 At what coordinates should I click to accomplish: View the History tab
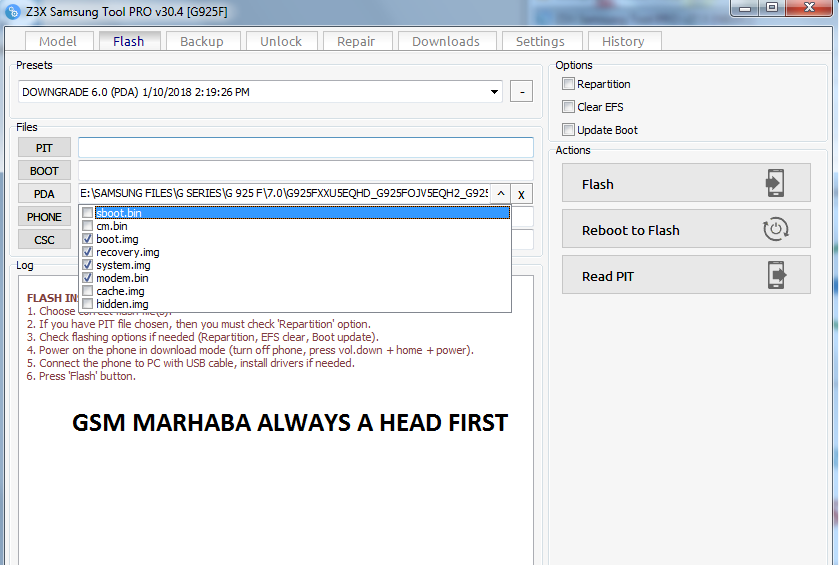624,41
